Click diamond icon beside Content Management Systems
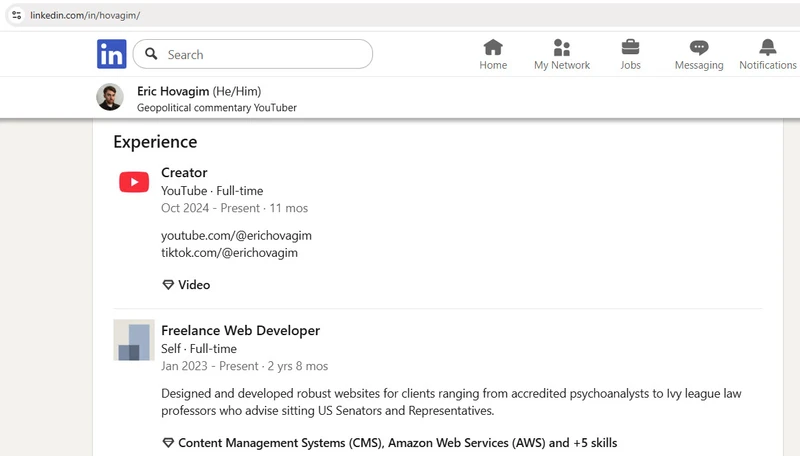Screen dimensions: 800x456 click(168, 443)
